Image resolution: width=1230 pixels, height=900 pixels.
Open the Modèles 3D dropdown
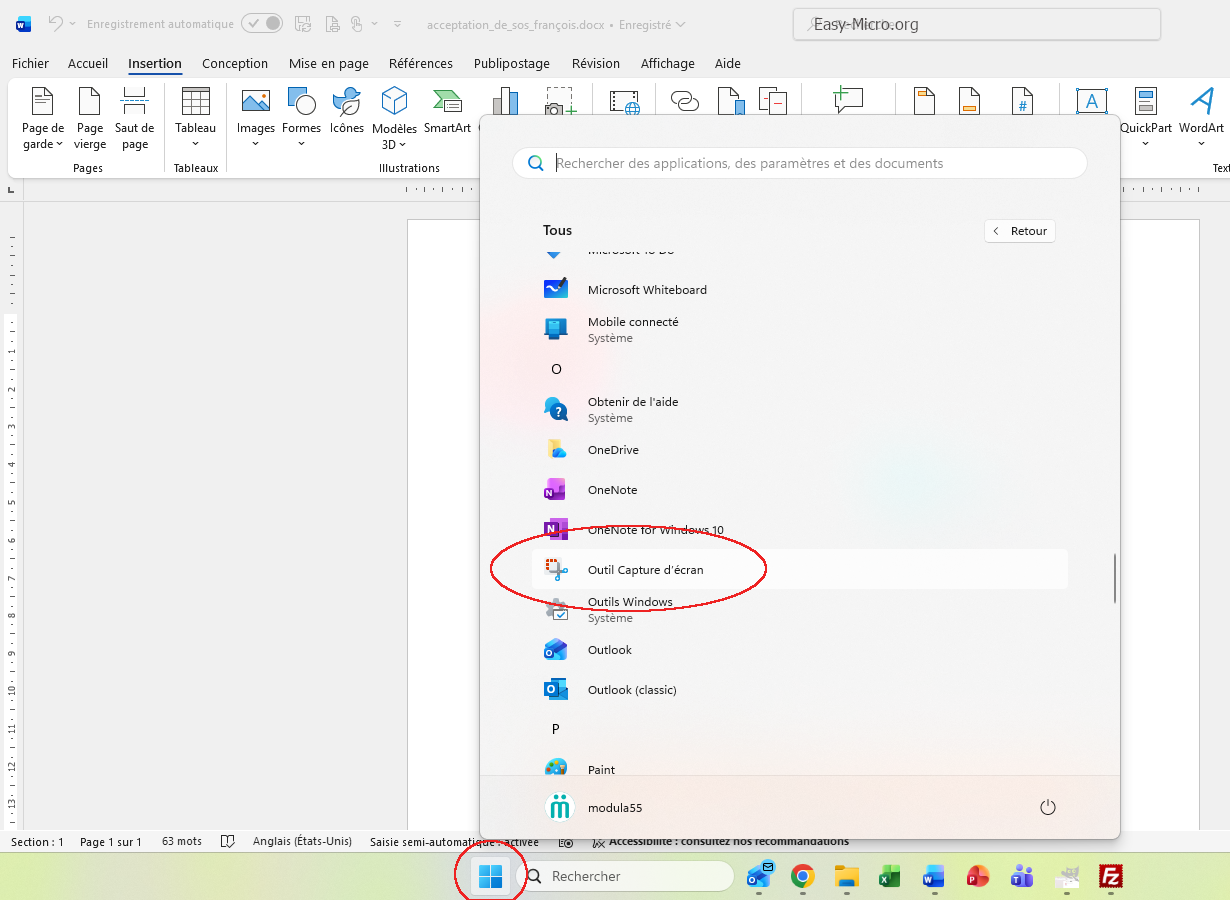coord(395,144)
